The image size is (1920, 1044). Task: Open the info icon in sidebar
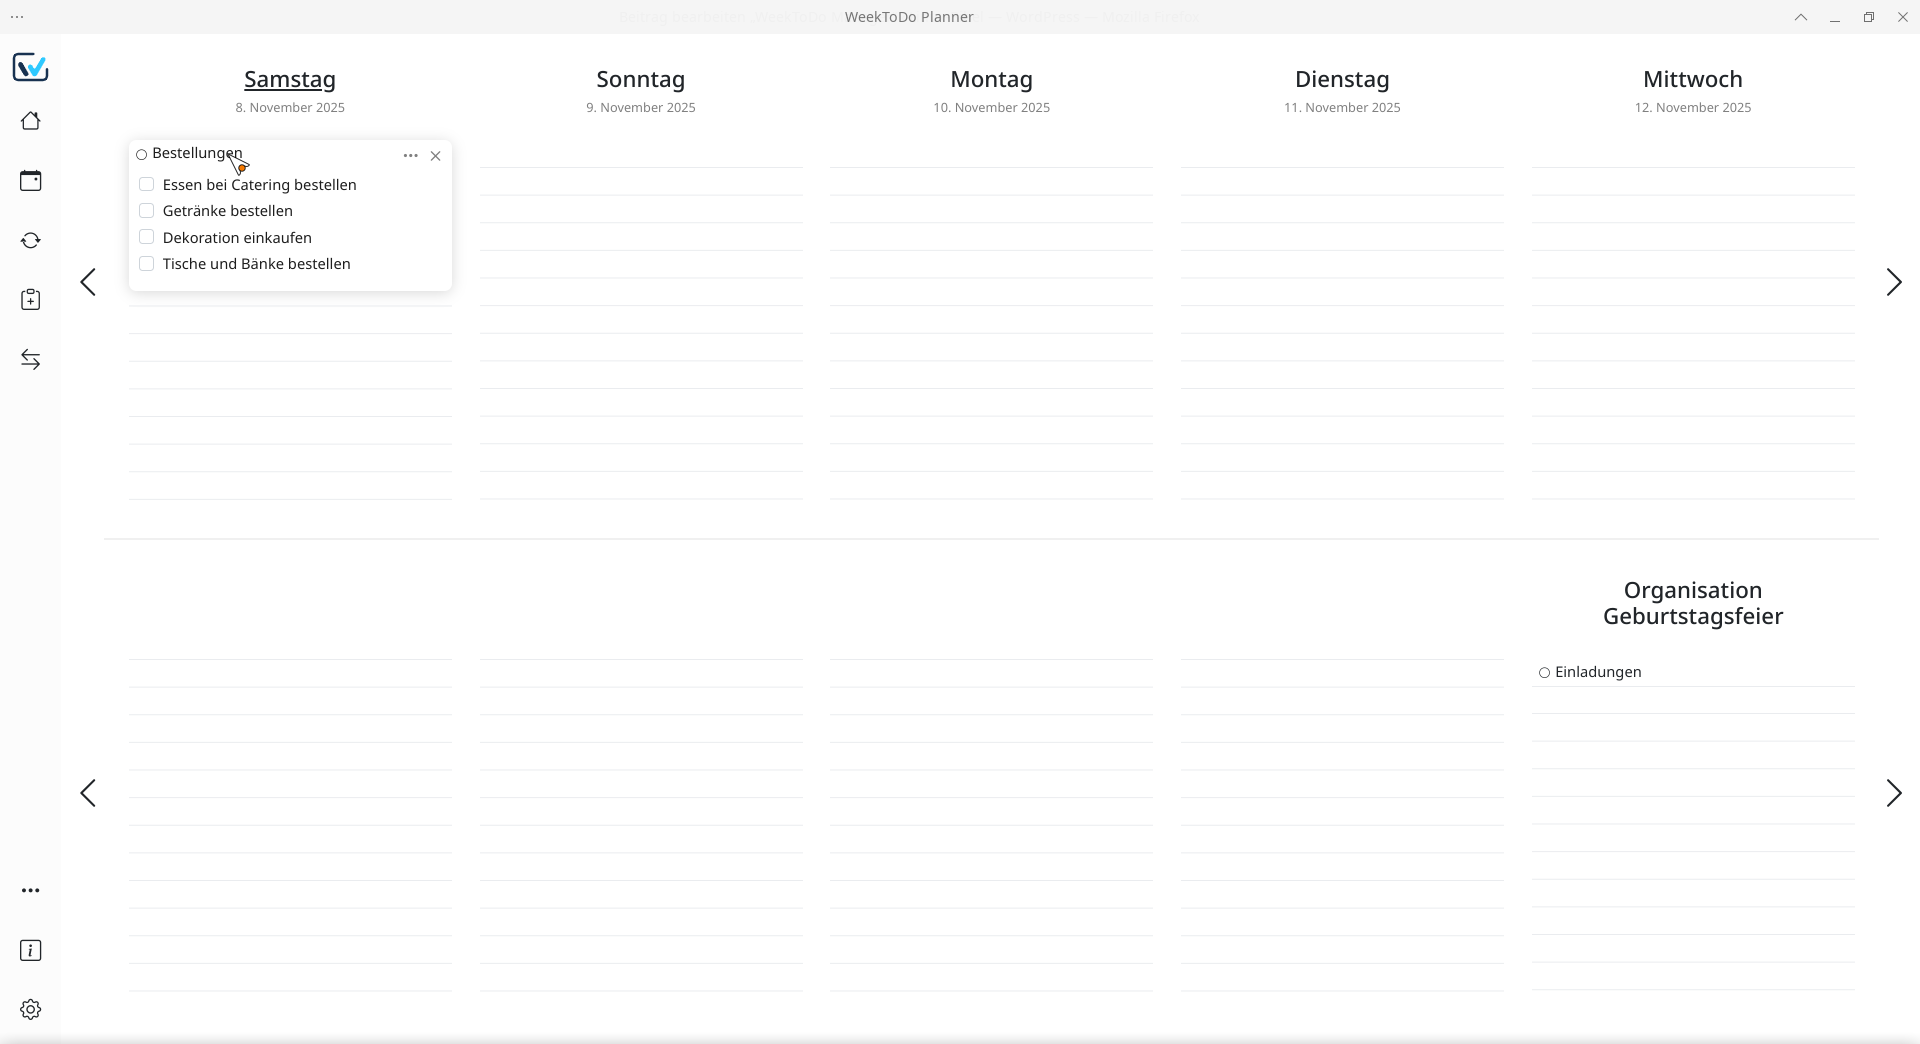click(31, 950)
